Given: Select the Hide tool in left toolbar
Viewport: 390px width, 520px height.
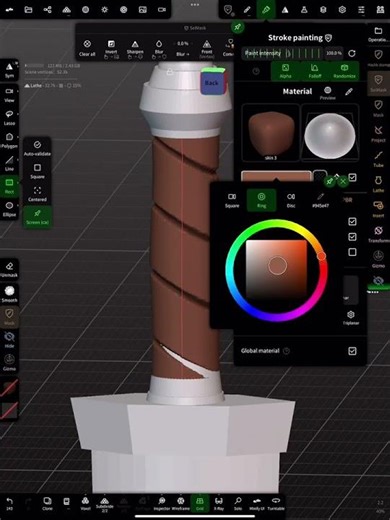Looking at the screenshot, I should [x=9, y=340].
